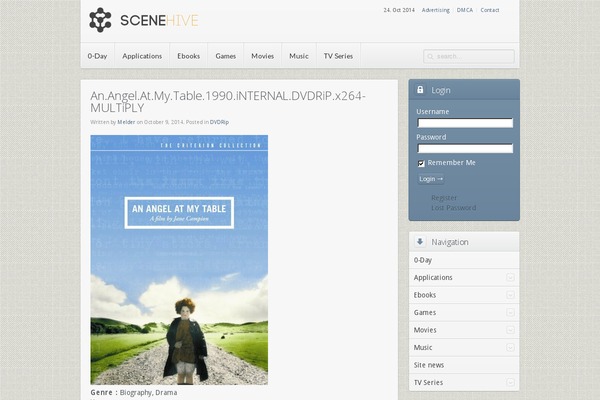Focus the search box field

click(469, 56)
